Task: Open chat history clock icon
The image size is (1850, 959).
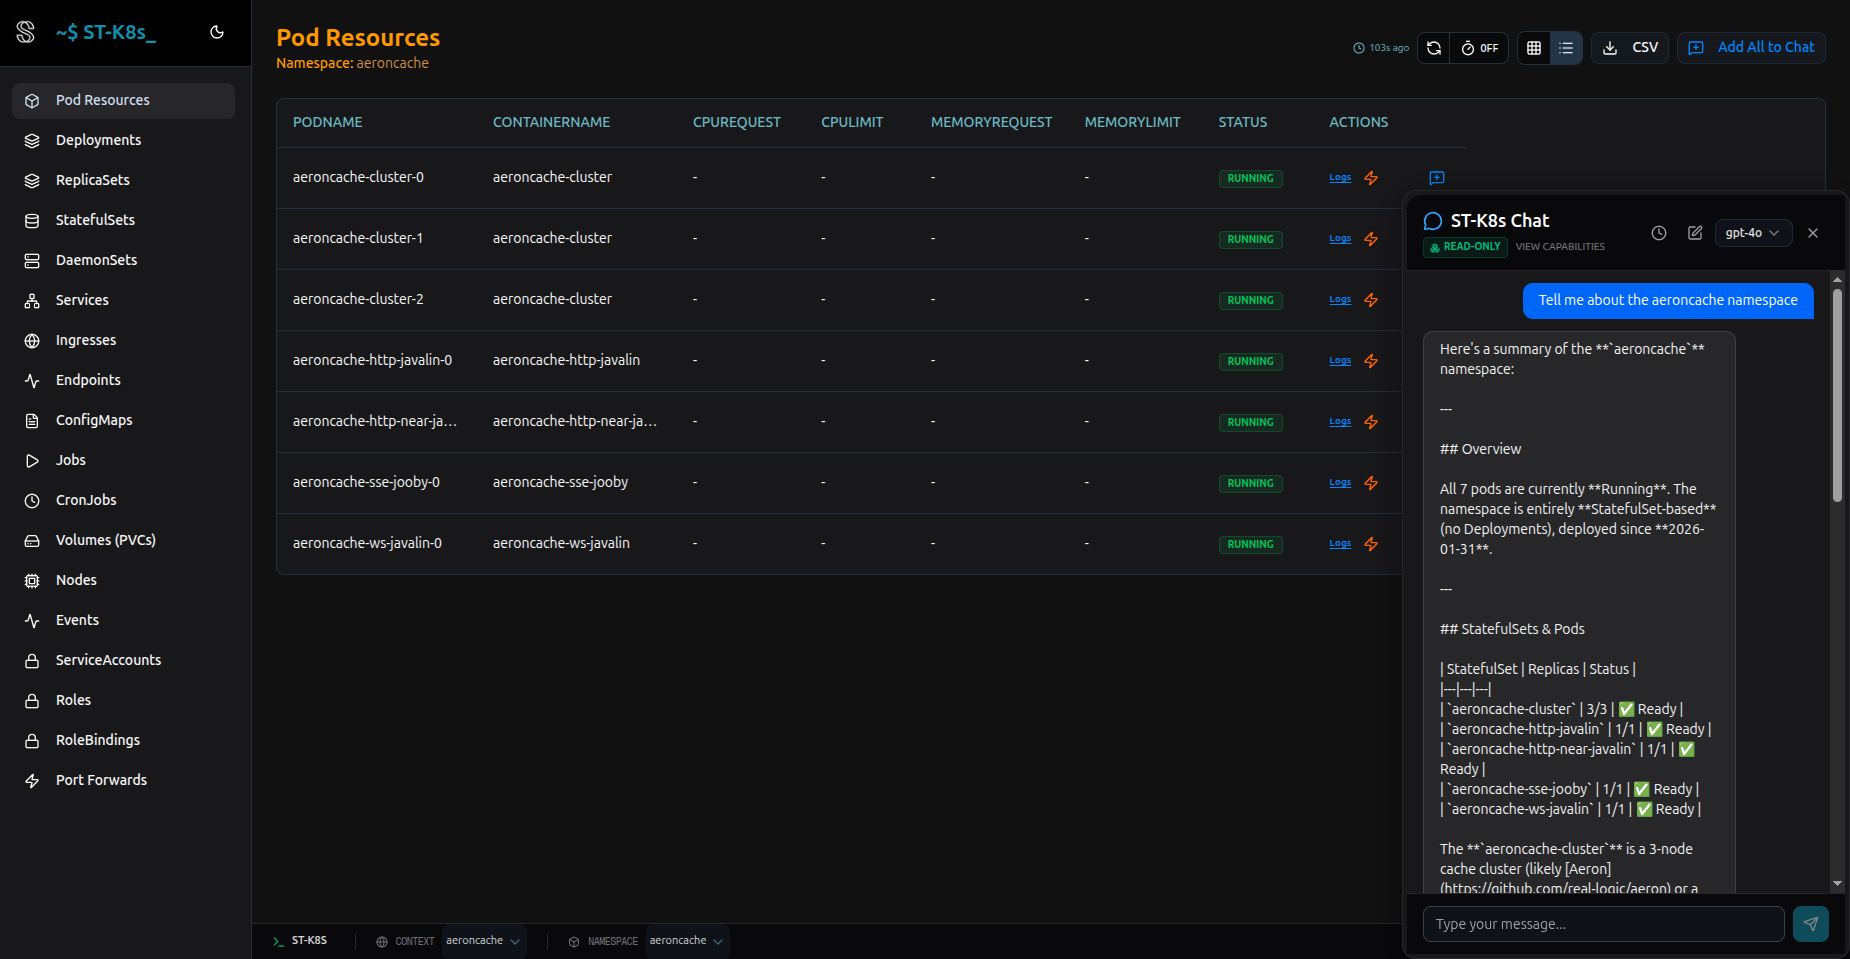Action: pyautogui.click(x=1659, y=233)
